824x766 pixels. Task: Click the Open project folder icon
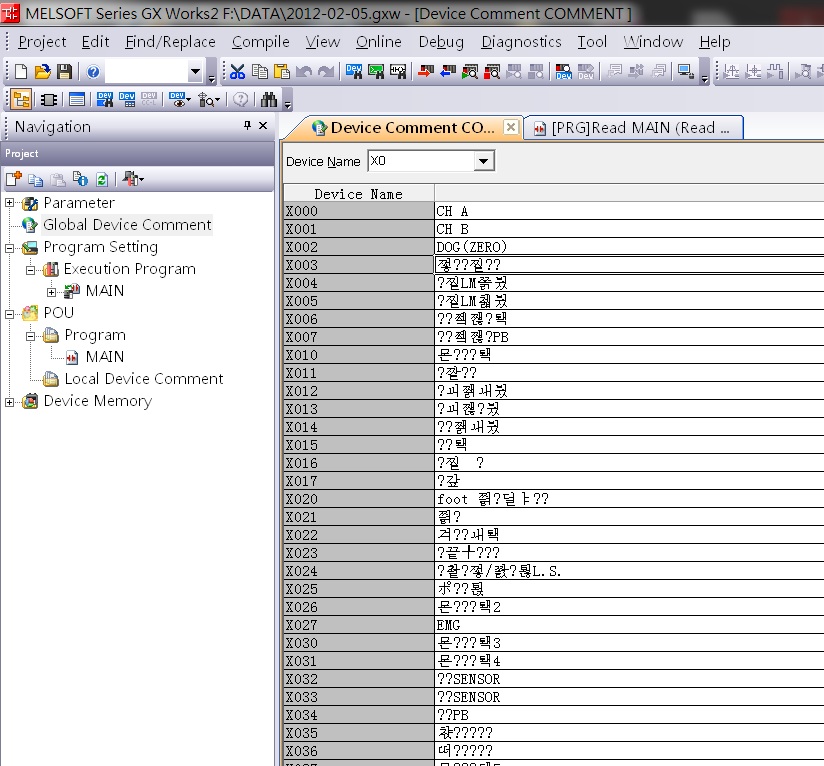point(42,72)
